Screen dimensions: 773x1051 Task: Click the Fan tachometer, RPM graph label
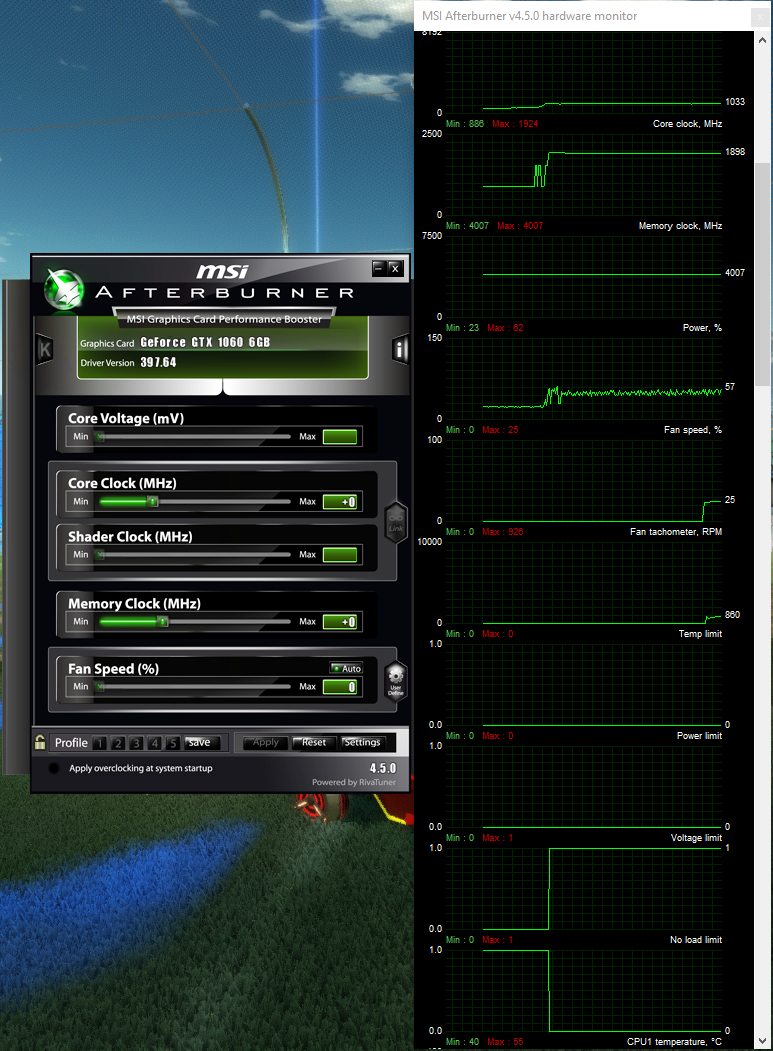click(676, 532)
